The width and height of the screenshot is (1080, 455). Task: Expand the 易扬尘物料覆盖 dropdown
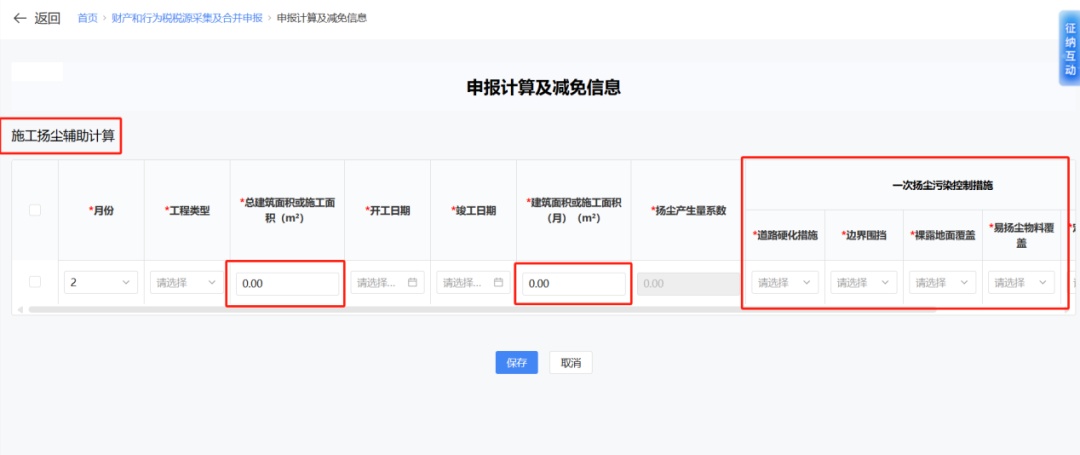pos(1020,283)
